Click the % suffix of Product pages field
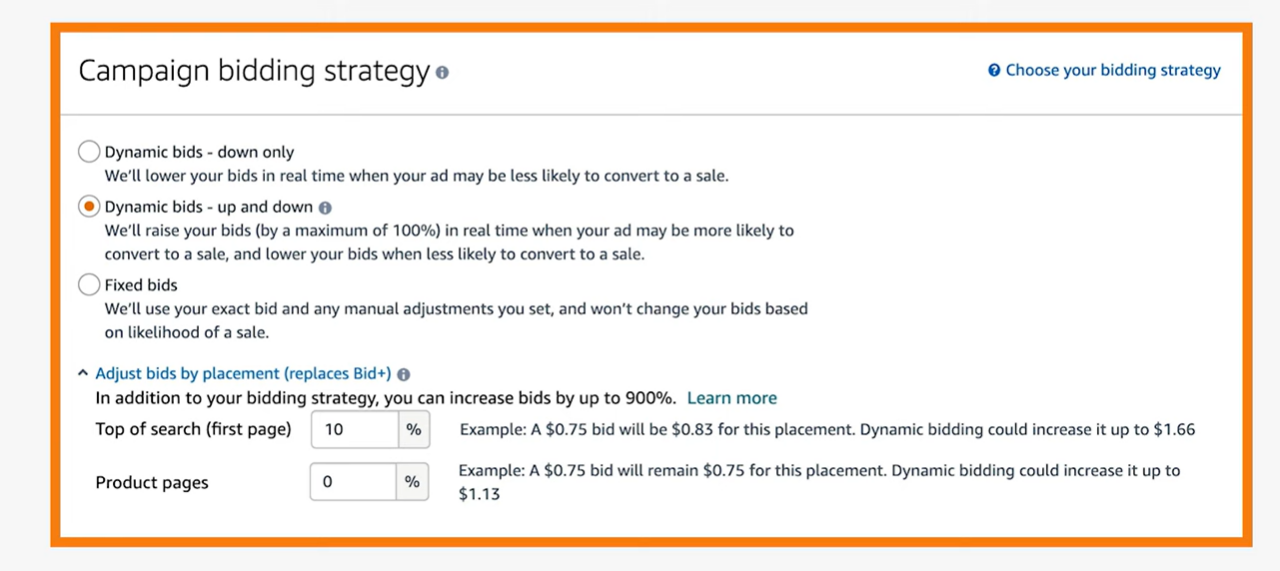 point(412,482)
